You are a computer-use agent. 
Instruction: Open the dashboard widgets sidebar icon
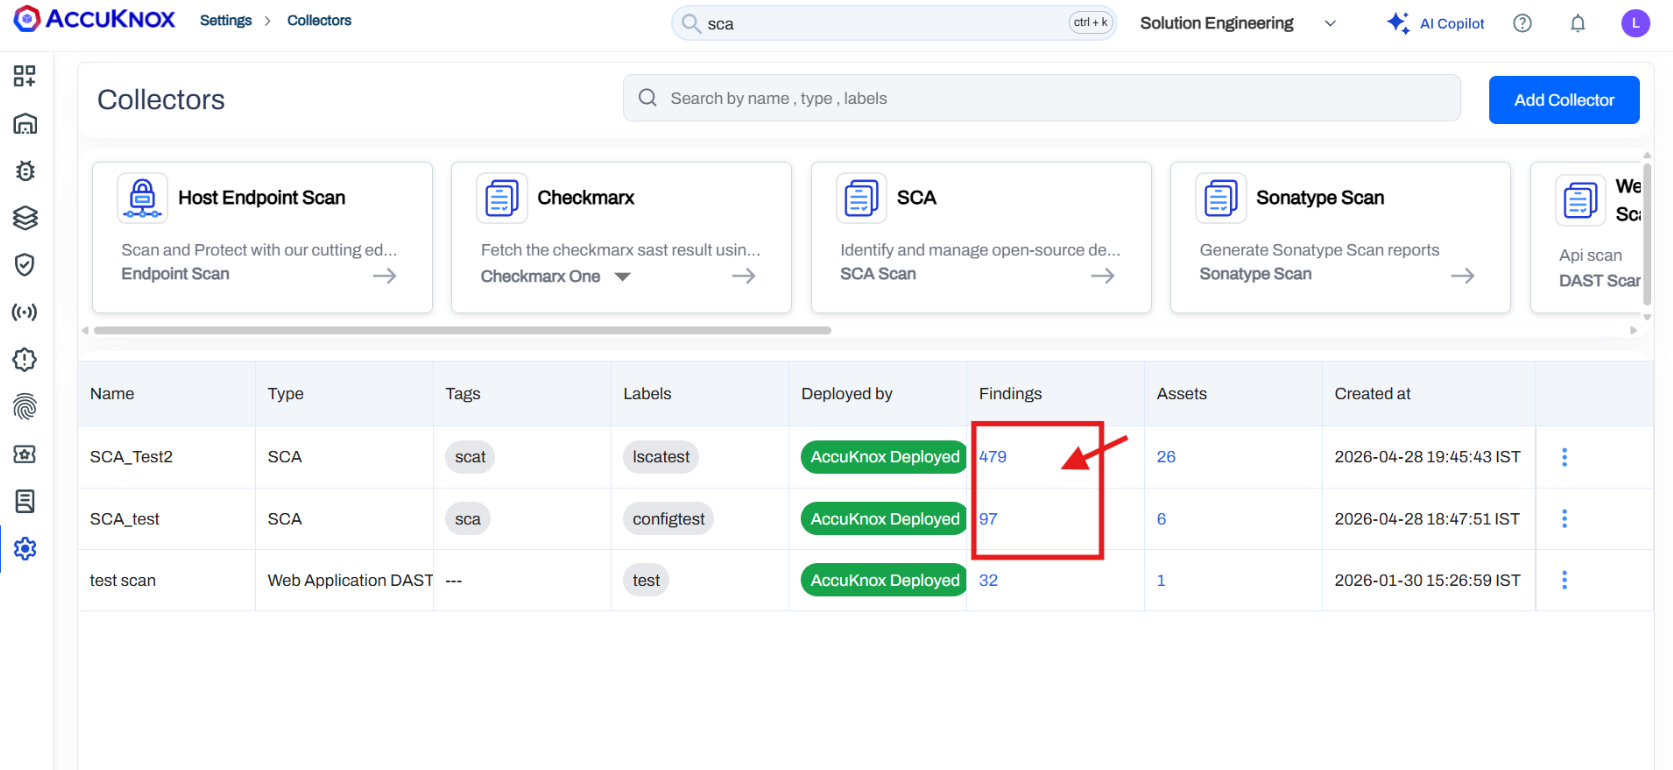pos(25,76)
